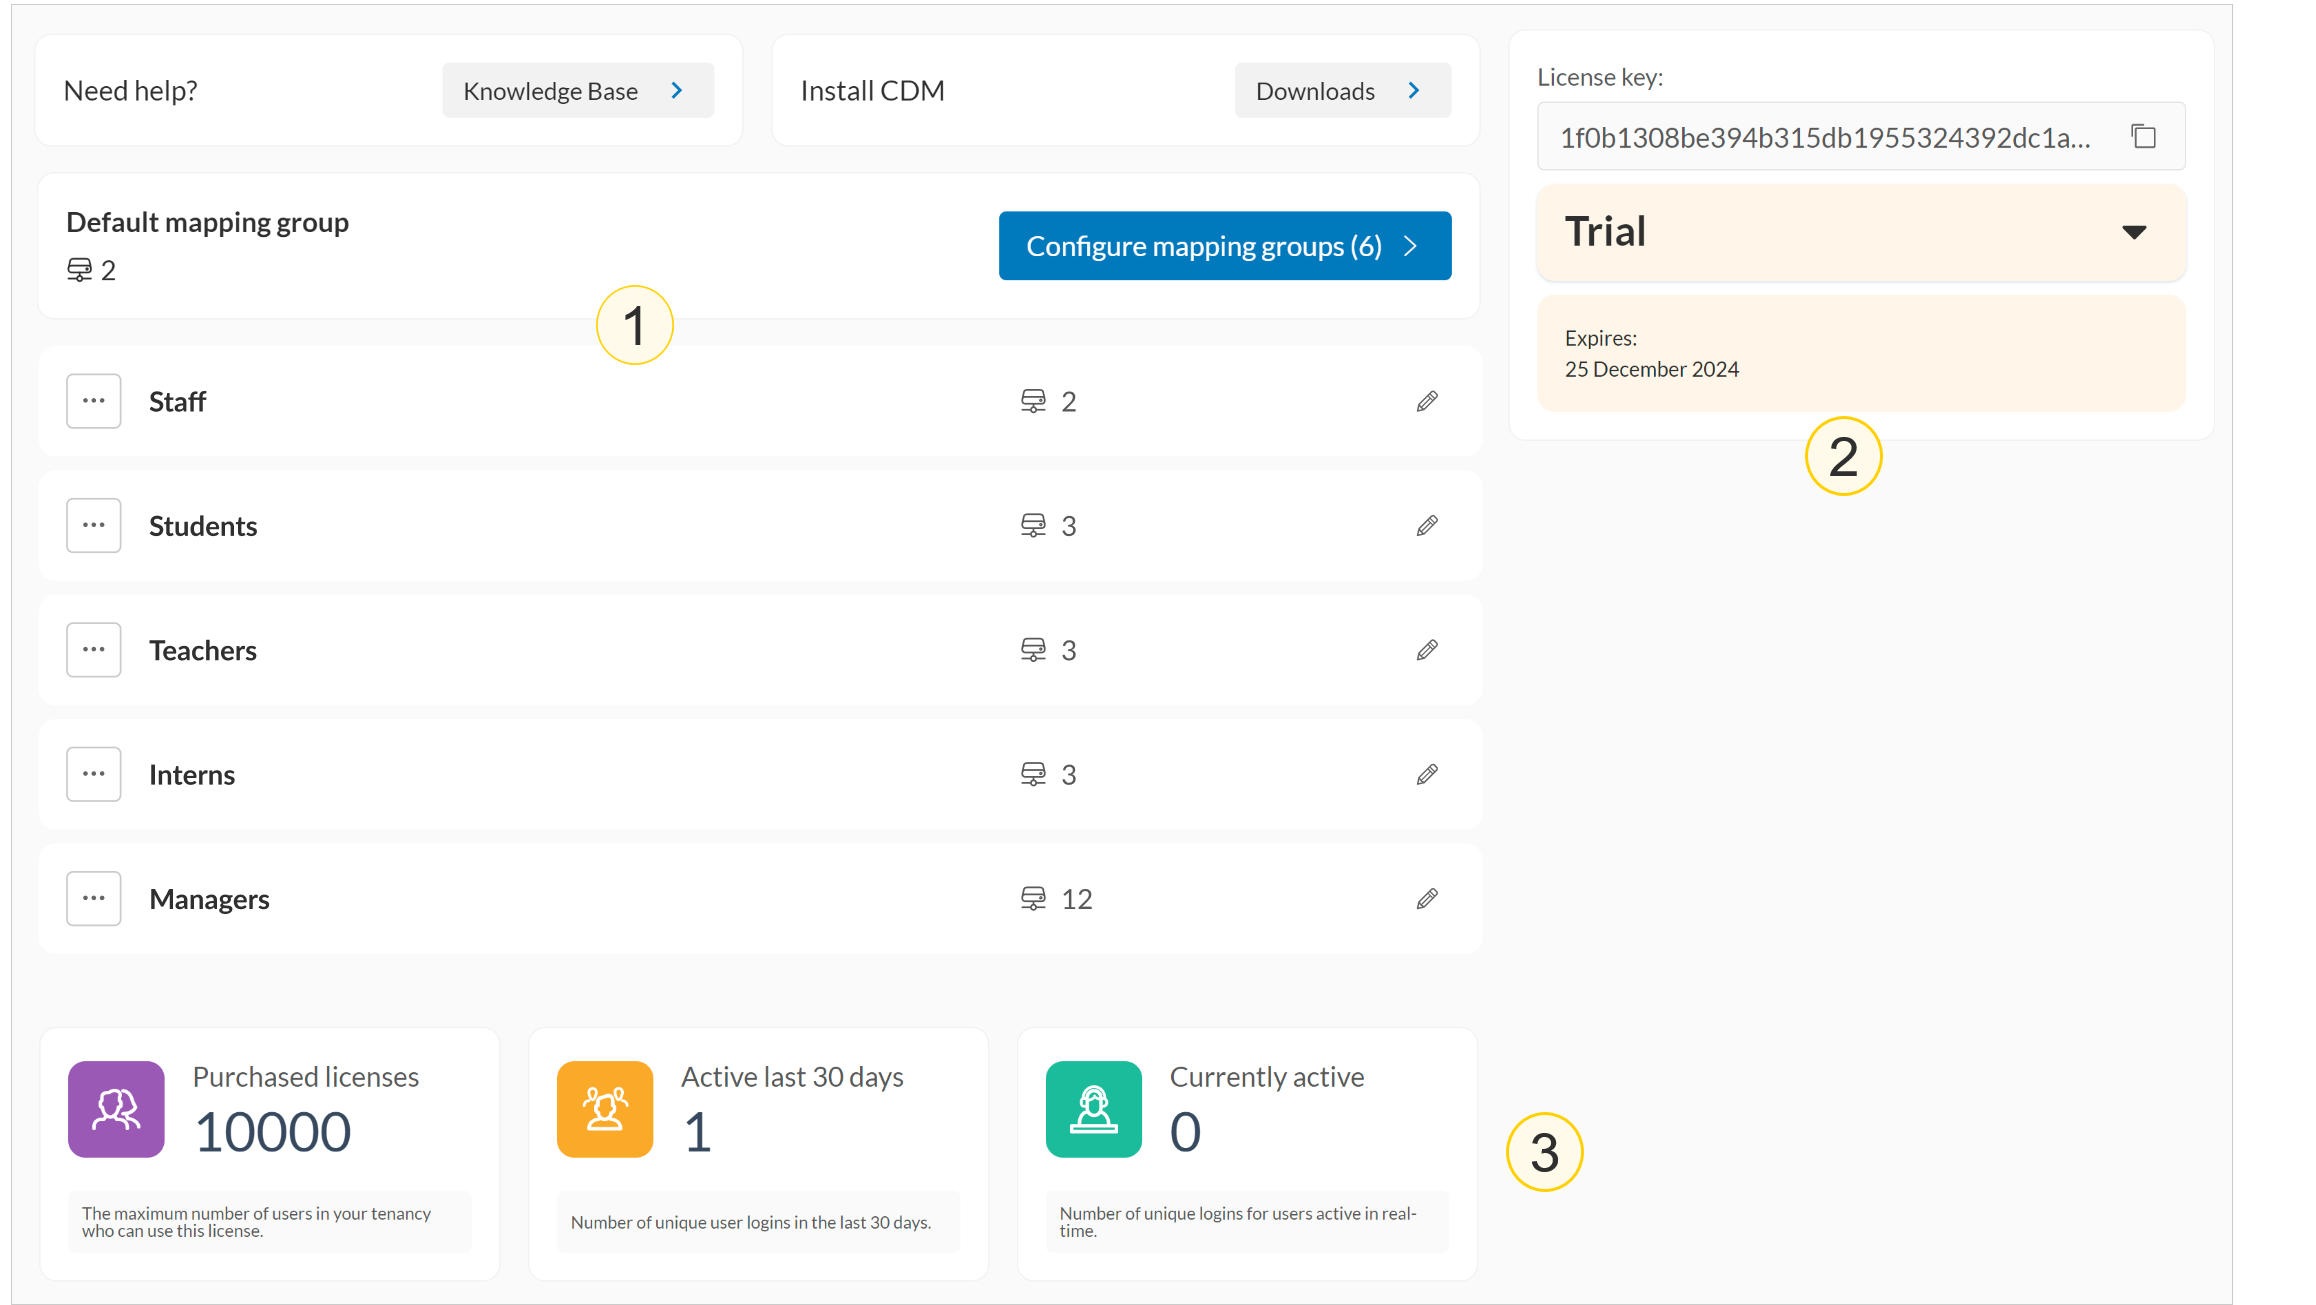Click the purple Purchased licenses icon
This screenshot has height=1305, width=2316.
116,1109
